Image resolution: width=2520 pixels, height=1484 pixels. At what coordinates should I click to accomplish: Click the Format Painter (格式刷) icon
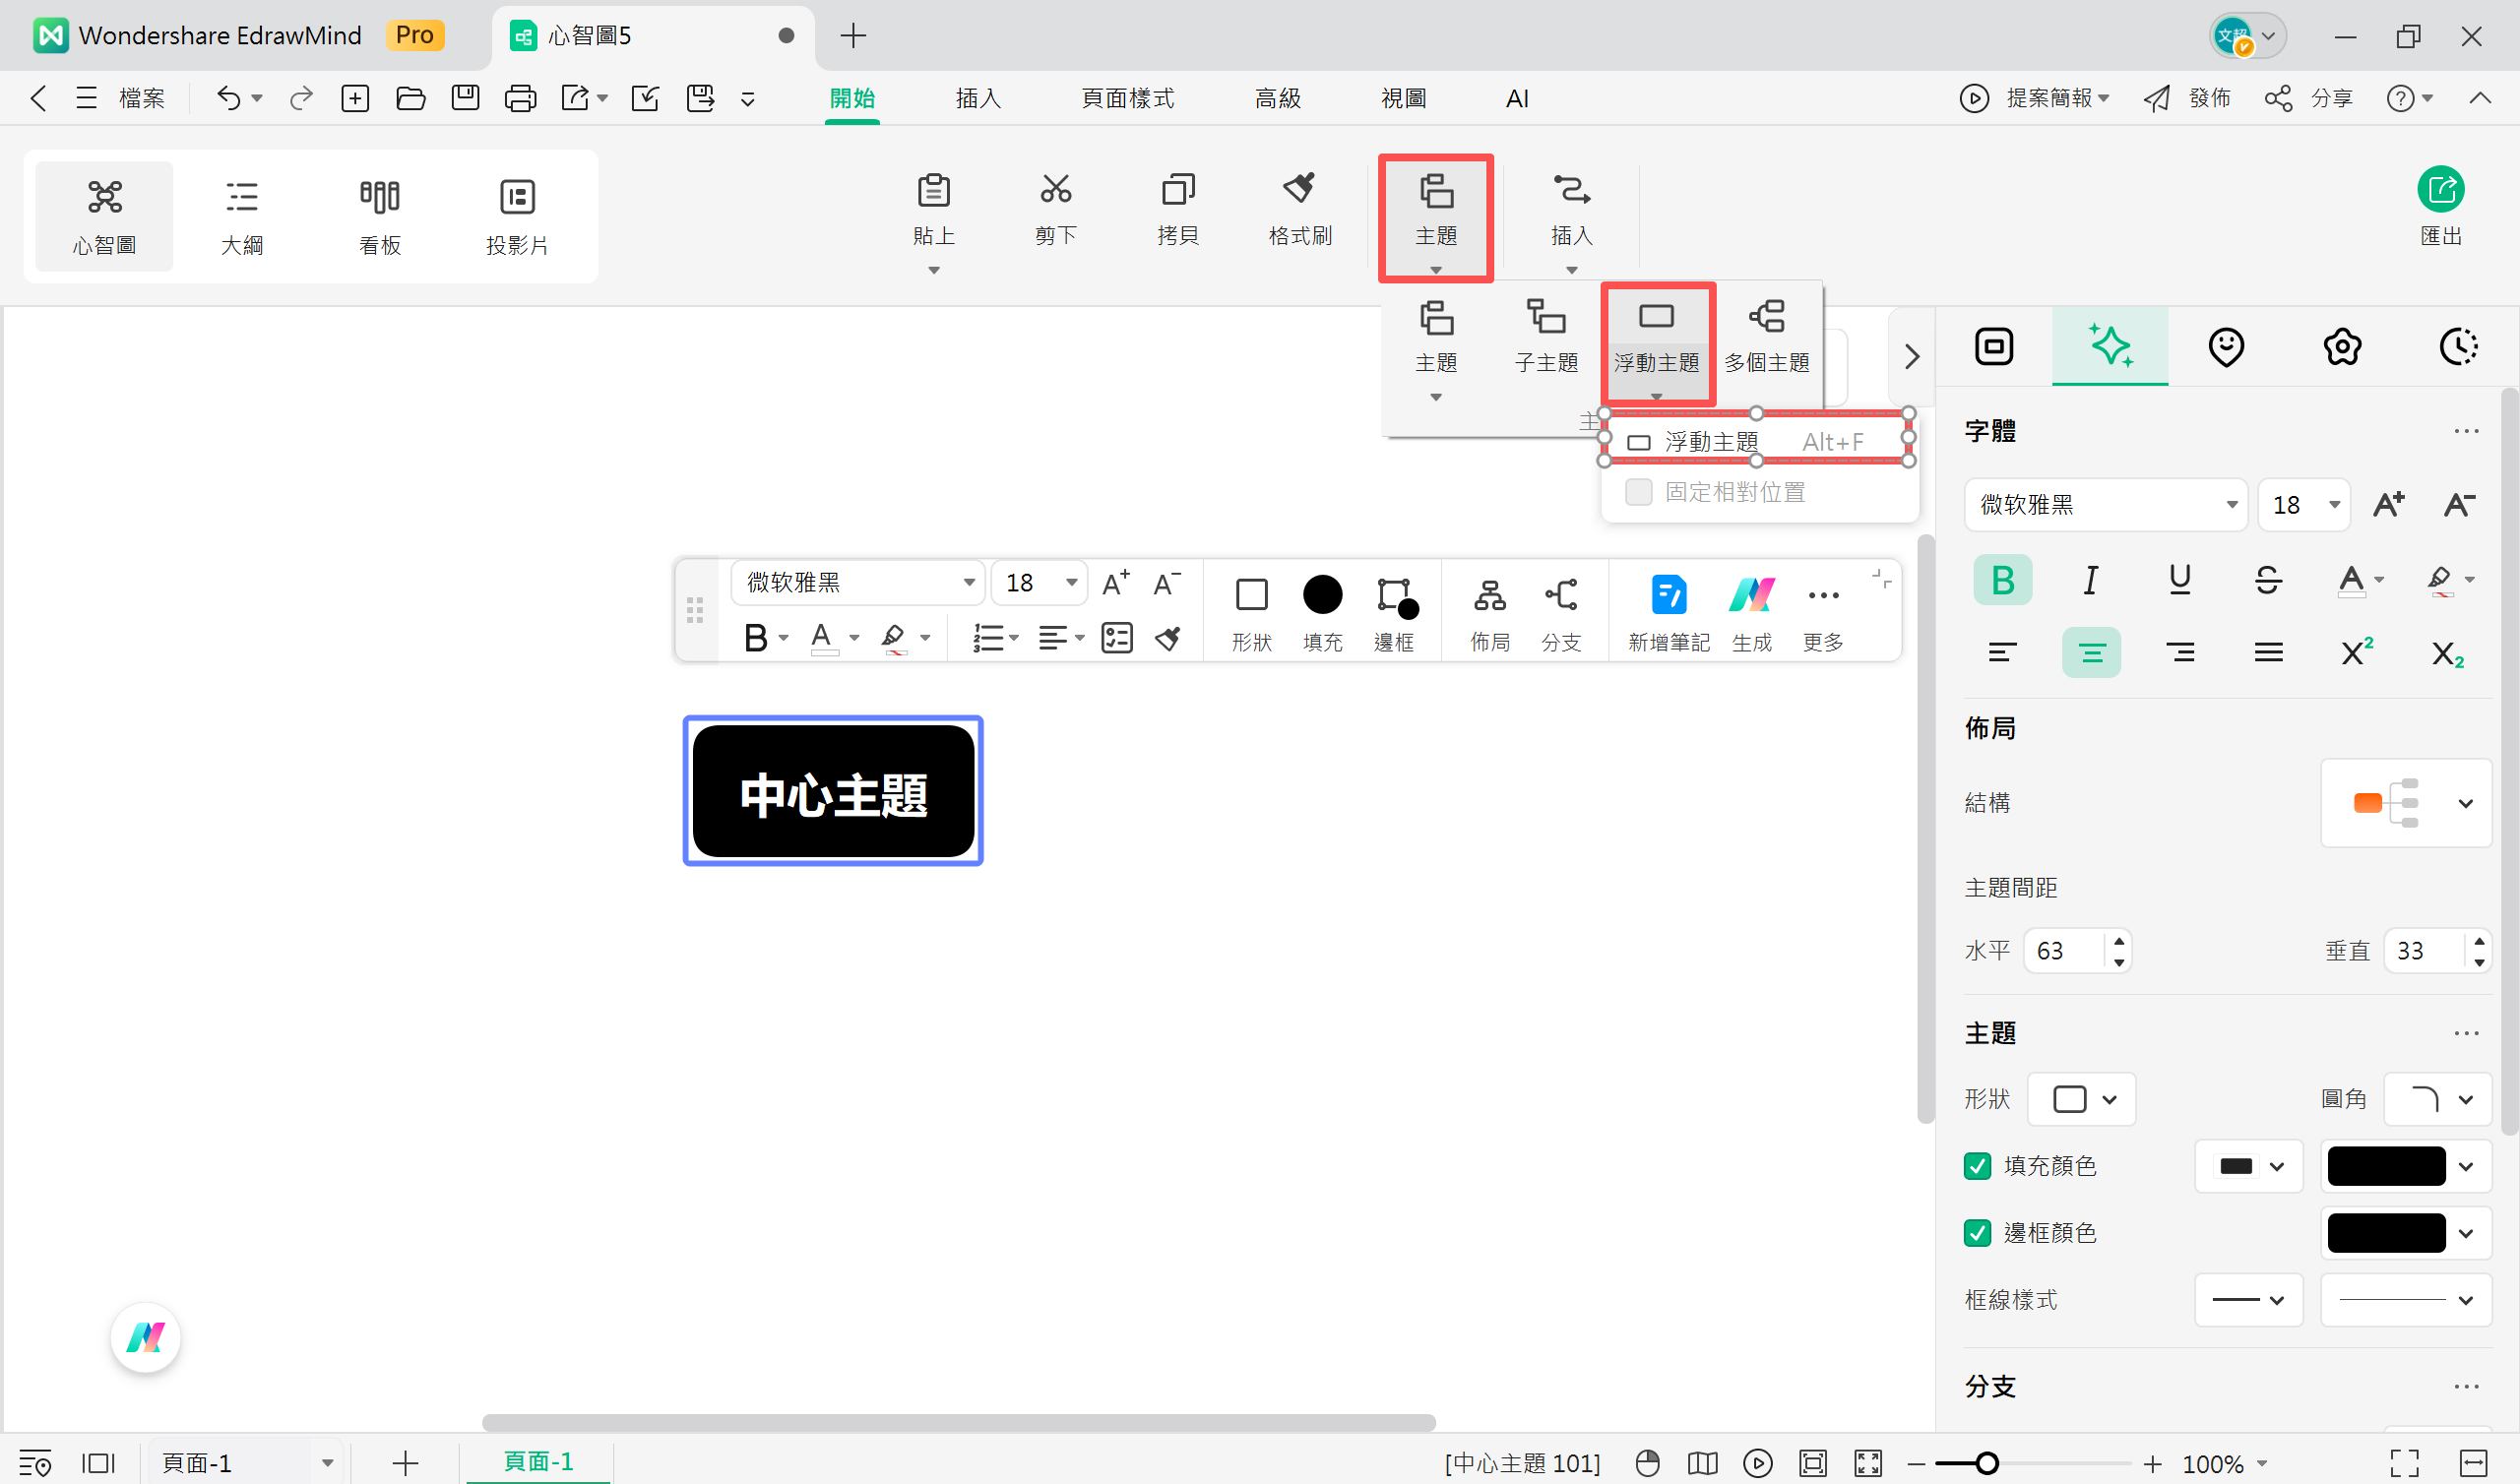click(1299, 190)
